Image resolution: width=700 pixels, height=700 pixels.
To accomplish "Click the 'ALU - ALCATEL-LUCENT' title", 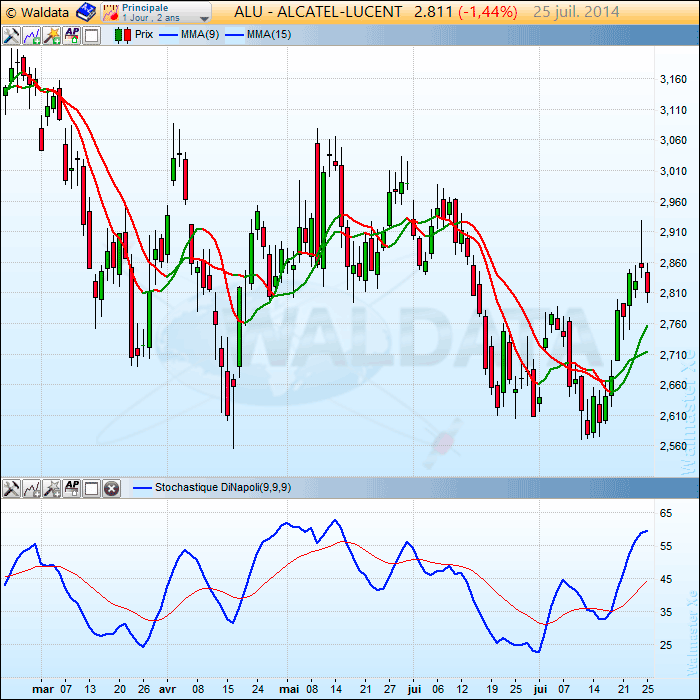I will tap(318, 12).
